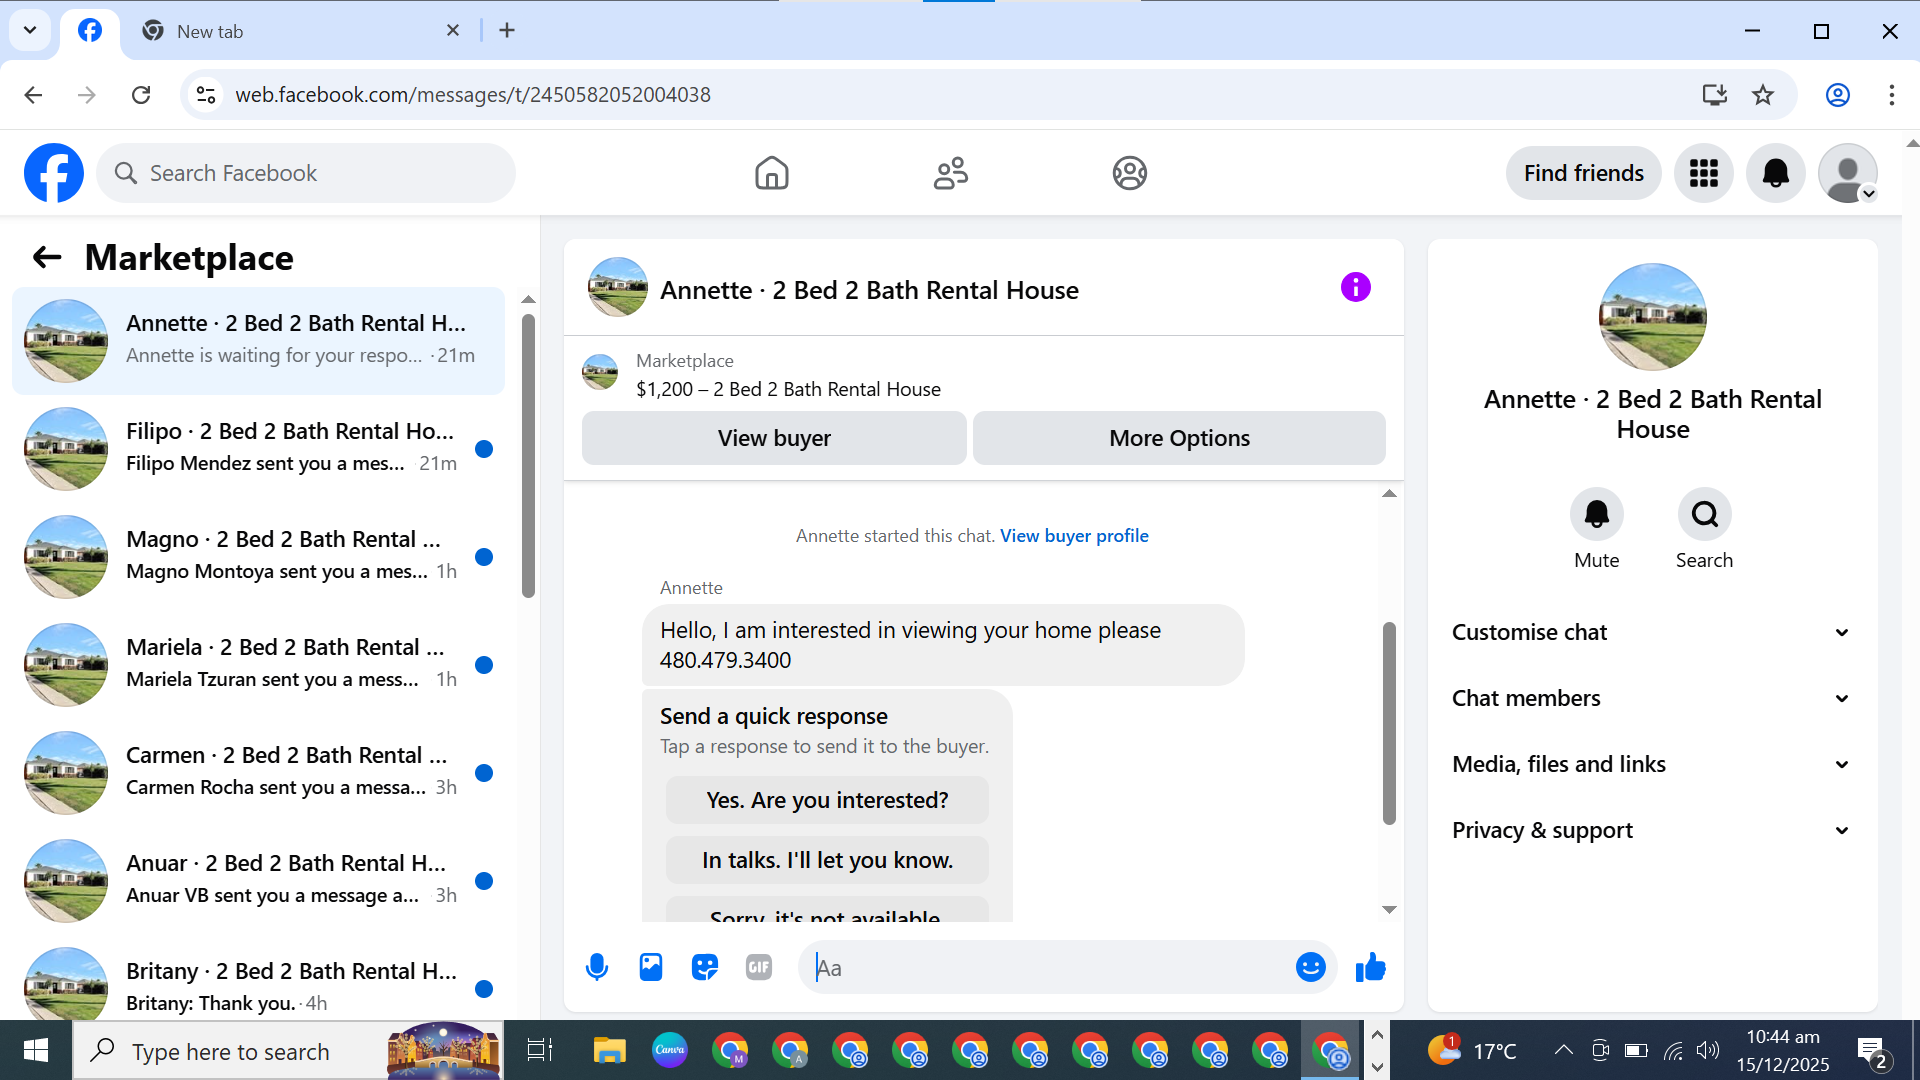Open Magno Montoya conversation

258,556
